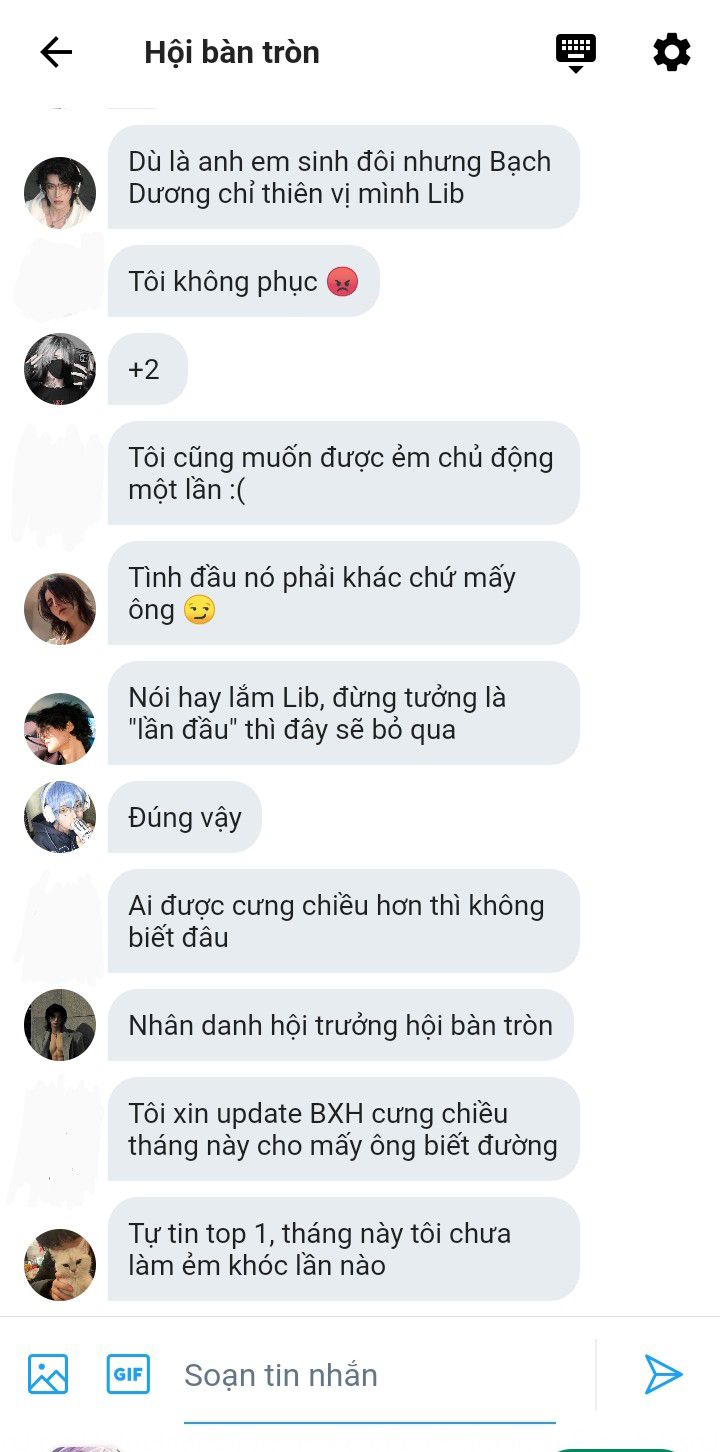Select the "+2" message bubble

click(148, 369)
